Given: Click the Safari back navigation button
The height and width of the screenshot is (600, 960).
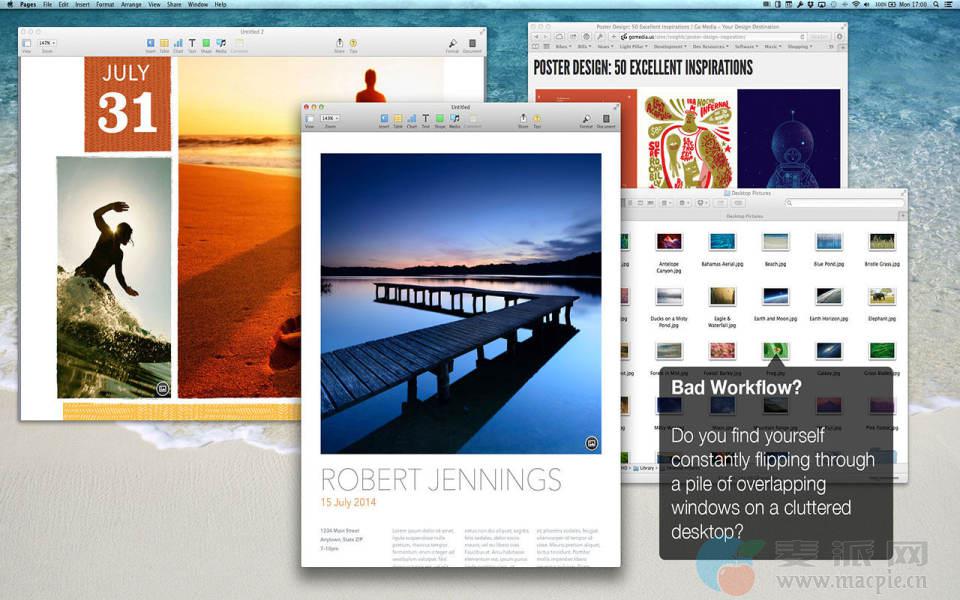Looking at the screenshot, I should pyautogui.click(x=535, y=36).
